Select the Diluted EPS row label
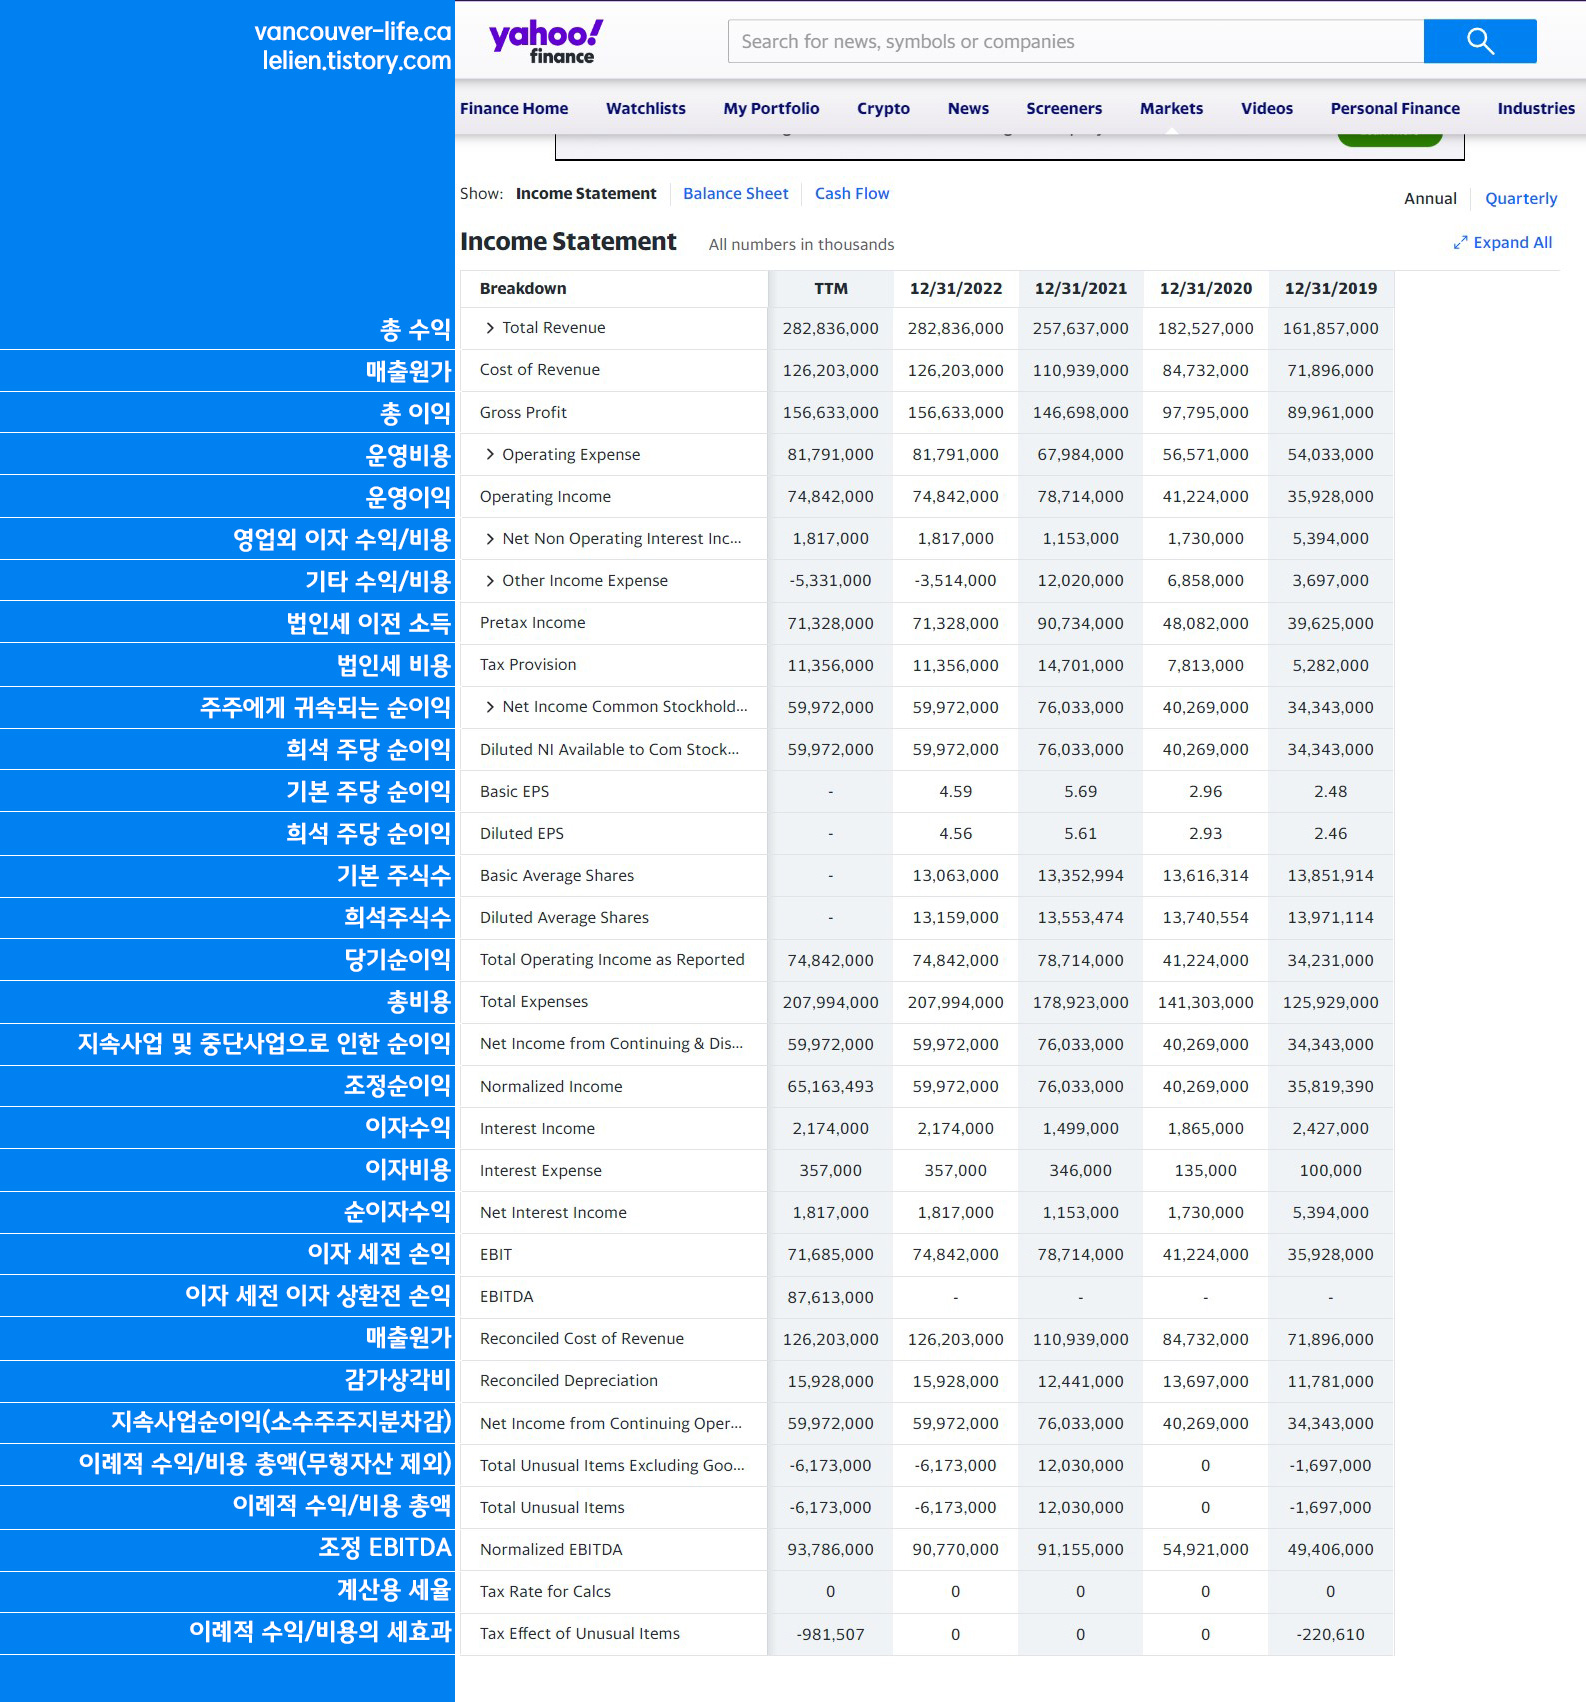This screenshot has width=1586, height=1702. click(x=522, y=834)
